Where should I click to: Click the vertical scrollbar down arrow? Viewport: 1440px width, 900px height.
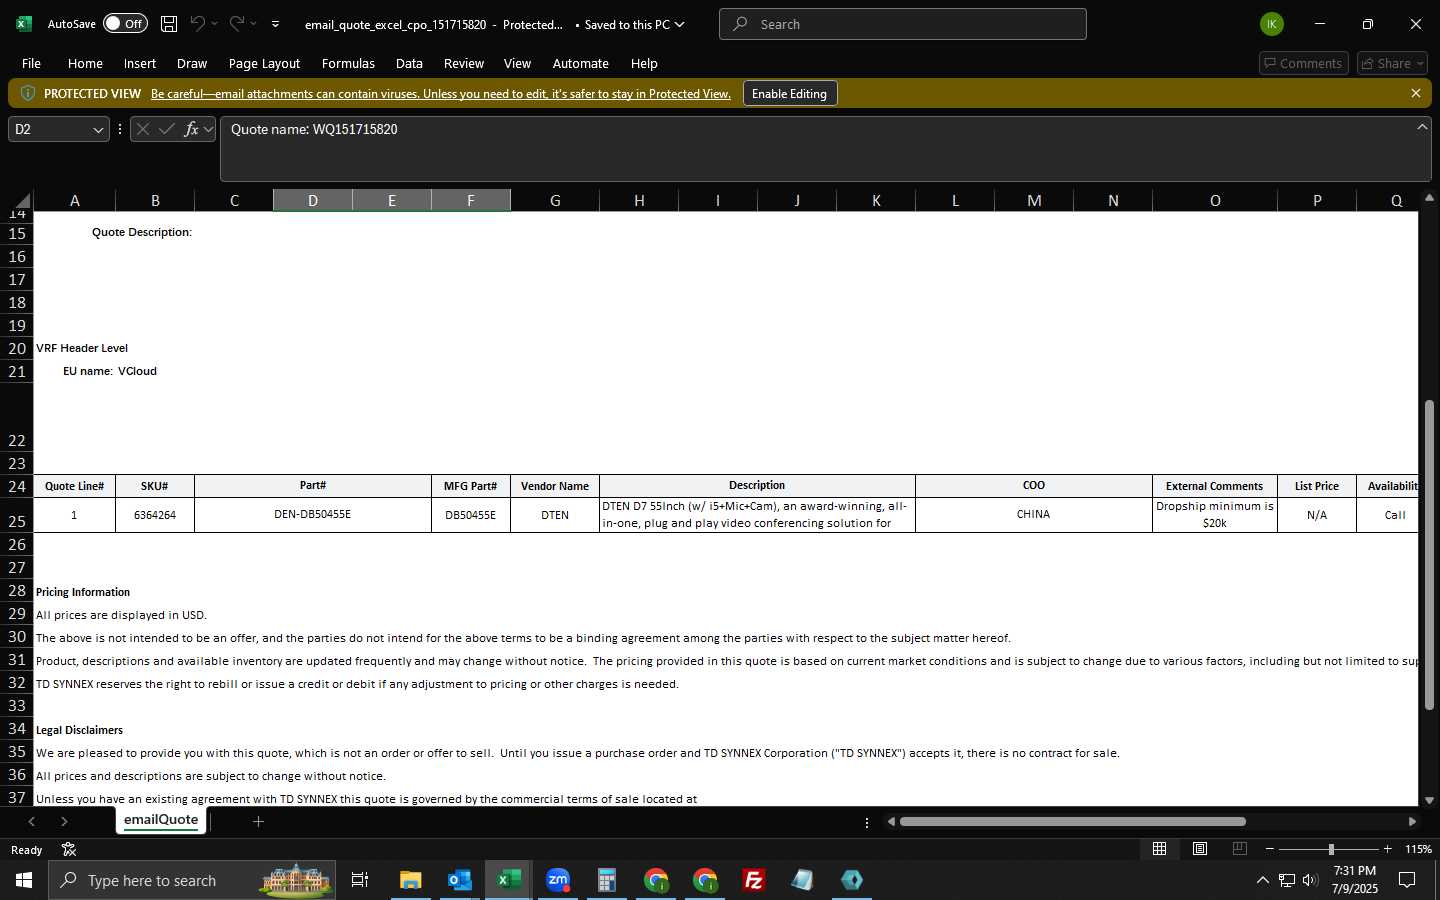coord(1429,800)
